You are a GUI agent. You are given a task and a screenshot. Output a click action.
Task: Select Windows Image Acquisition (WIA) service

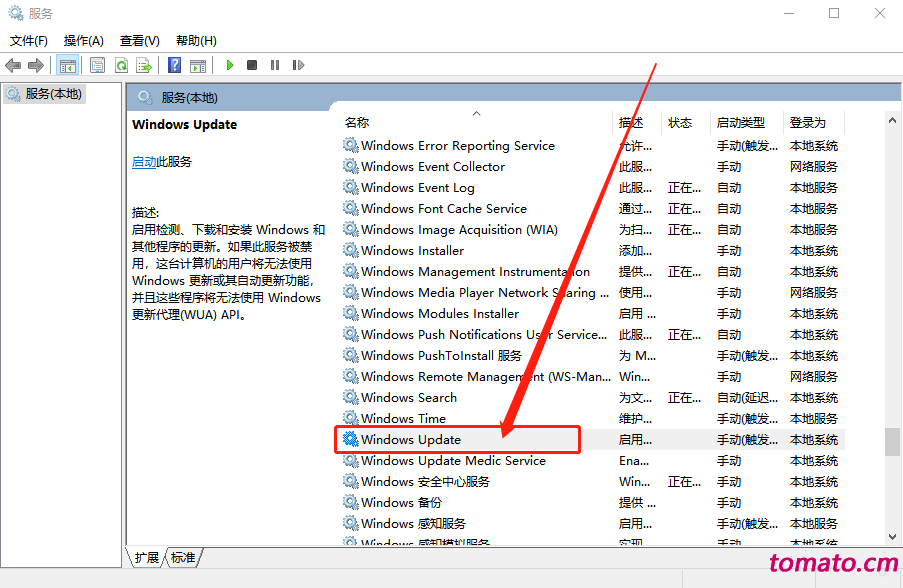[591, 230]
